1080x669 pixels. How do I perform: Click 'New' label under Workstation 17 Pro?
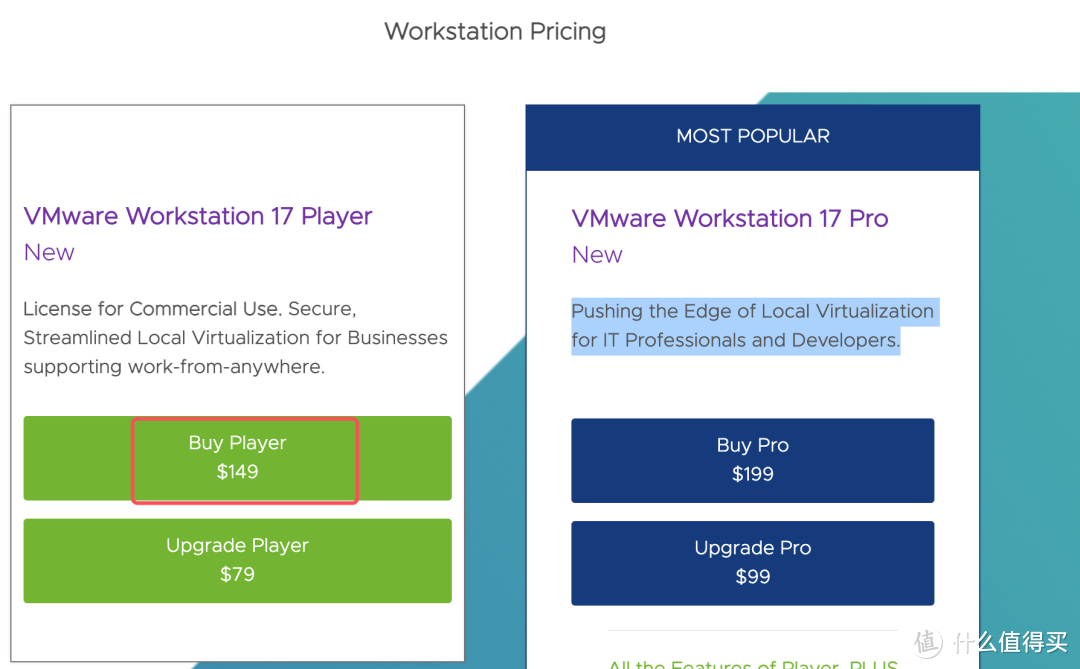coord(597,255)
